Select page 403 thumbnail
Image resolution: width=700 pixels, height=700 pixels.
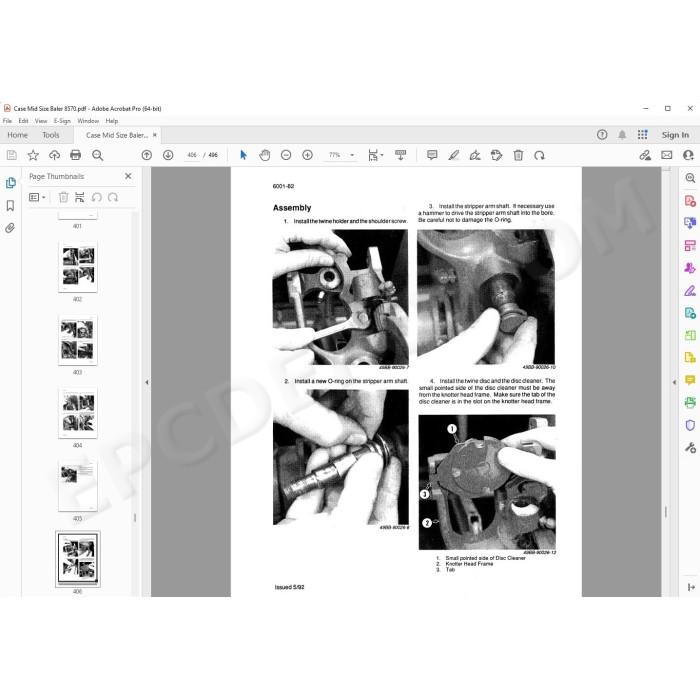coord(78,340)
